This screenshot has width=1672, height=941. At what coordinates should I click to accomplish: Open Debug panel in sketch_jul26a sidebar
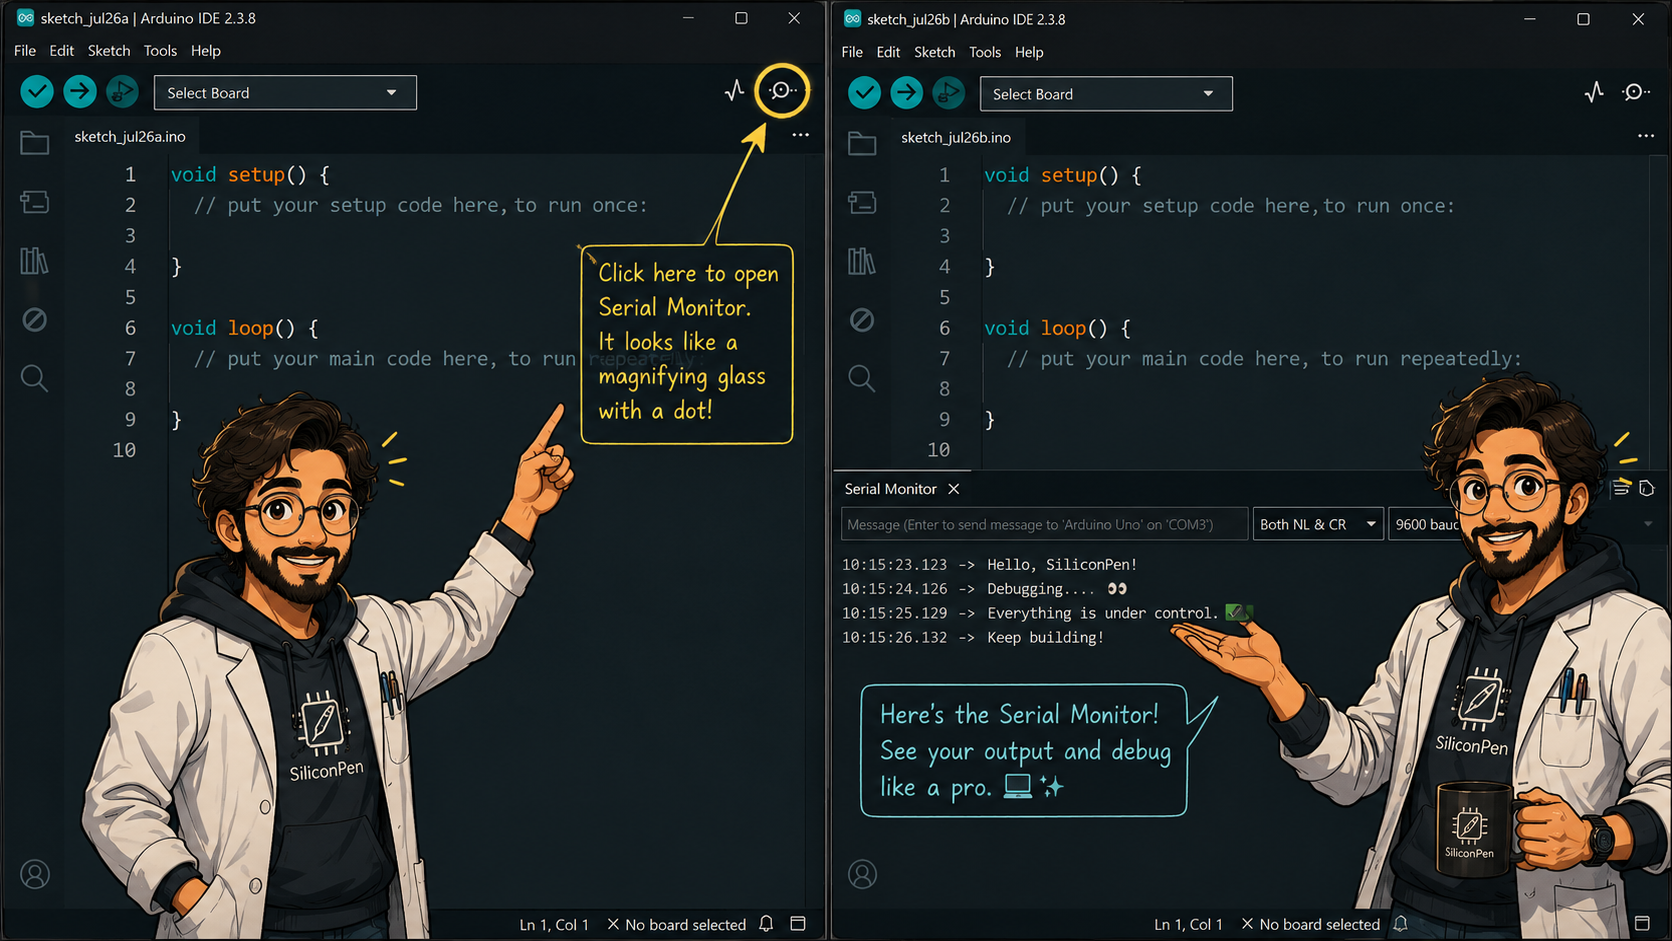[35, 320]
